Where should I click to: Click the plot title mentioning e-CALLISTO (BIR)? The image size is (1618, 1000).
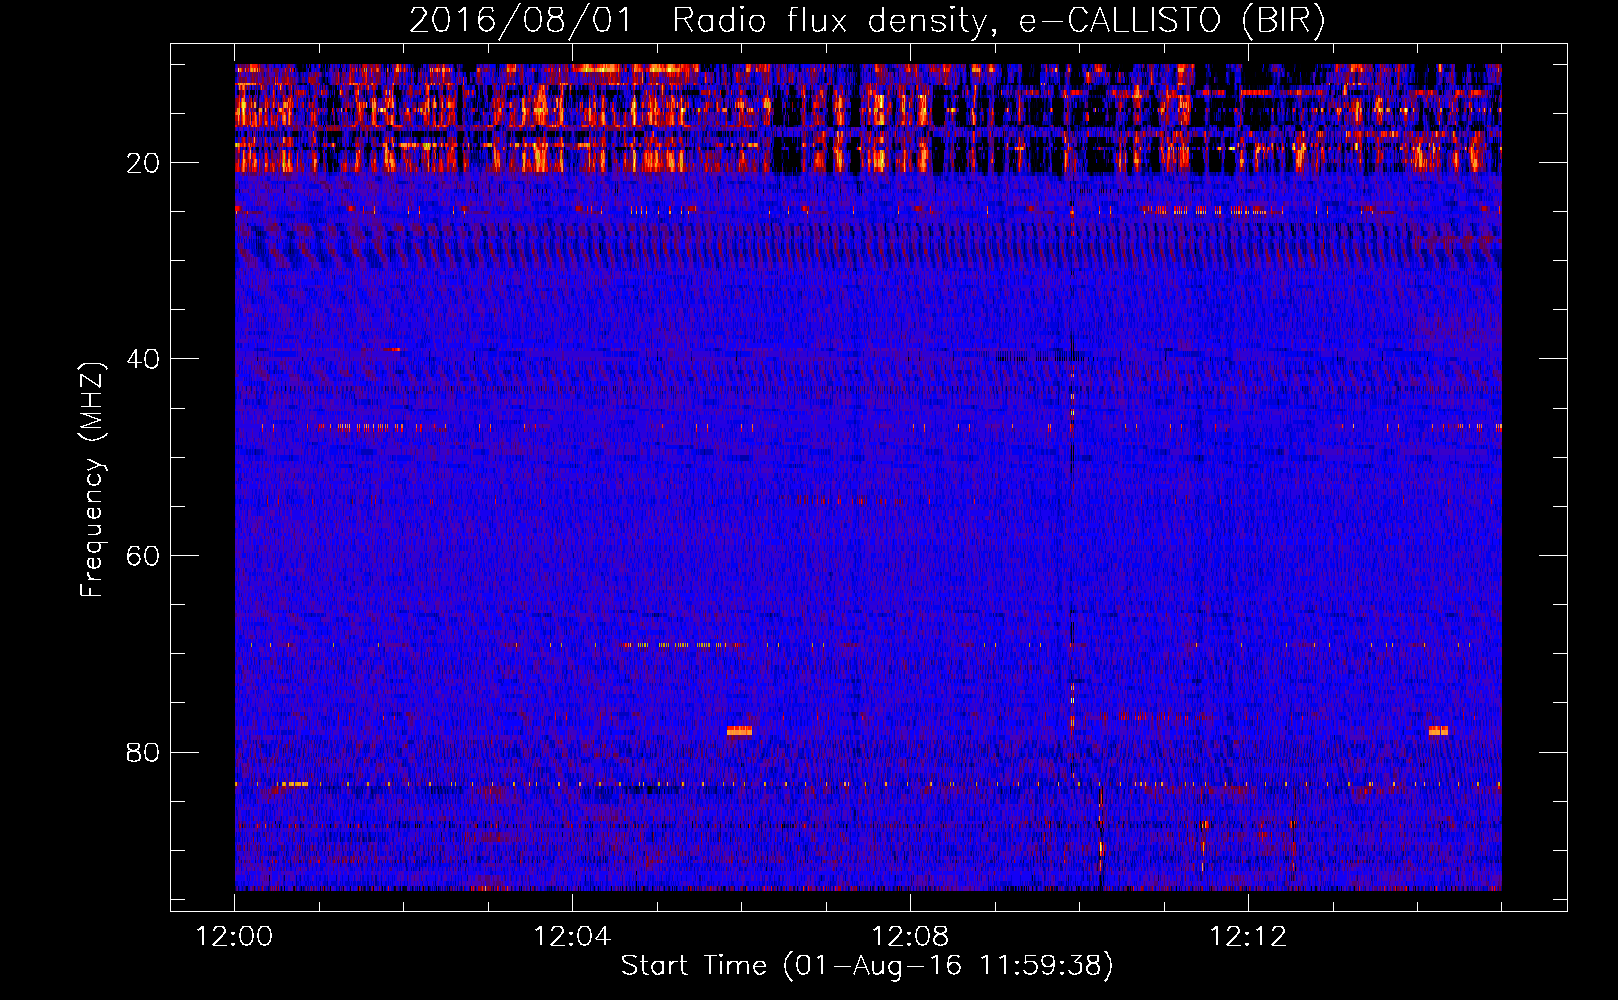867,20
